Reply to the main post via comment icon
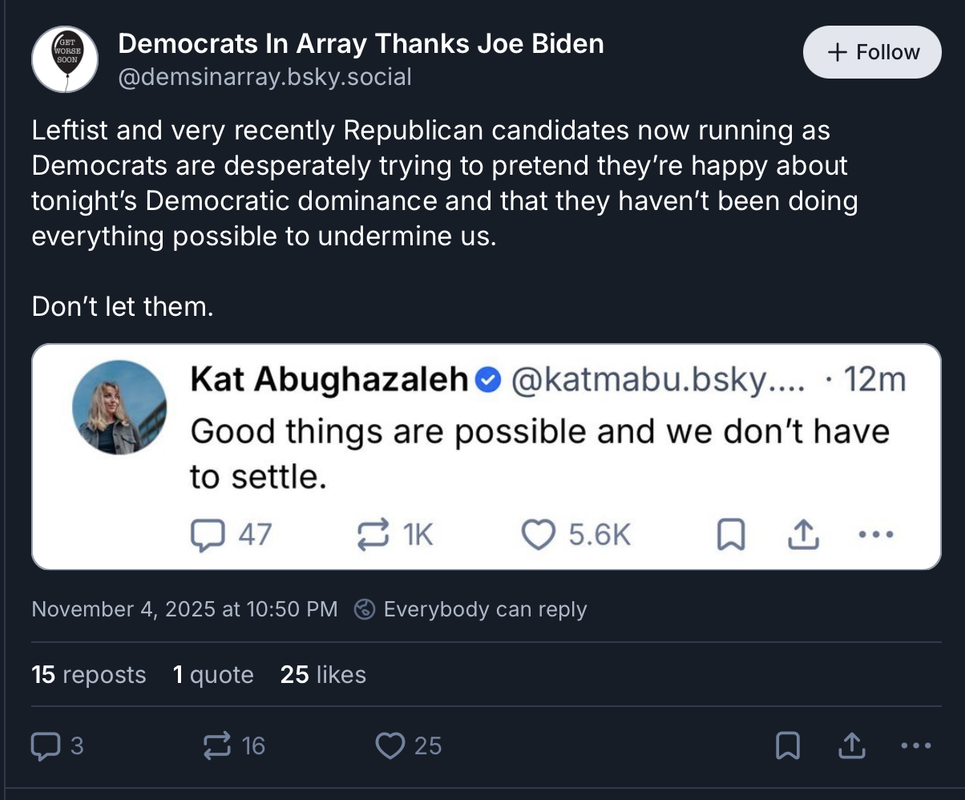Screen dimensions: 965x800 click(x=47, y=745)
